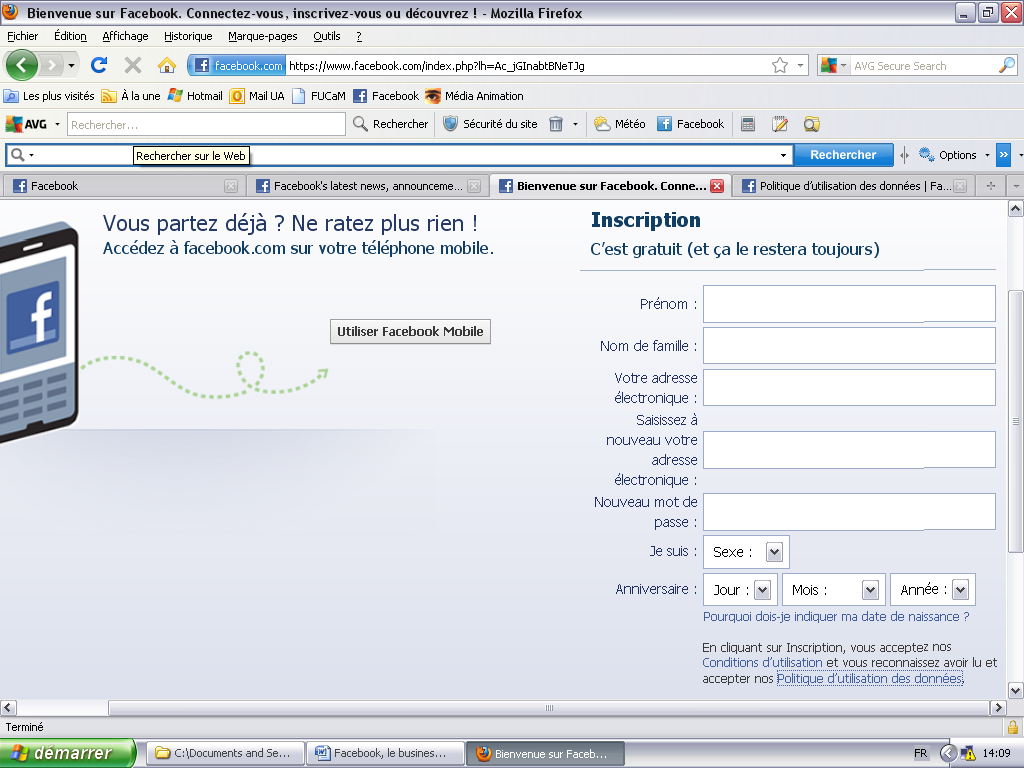Open the Les plus visités bookmark folder
The height and width of the screenshot is (768, 1024).
[x=50, y=96]
